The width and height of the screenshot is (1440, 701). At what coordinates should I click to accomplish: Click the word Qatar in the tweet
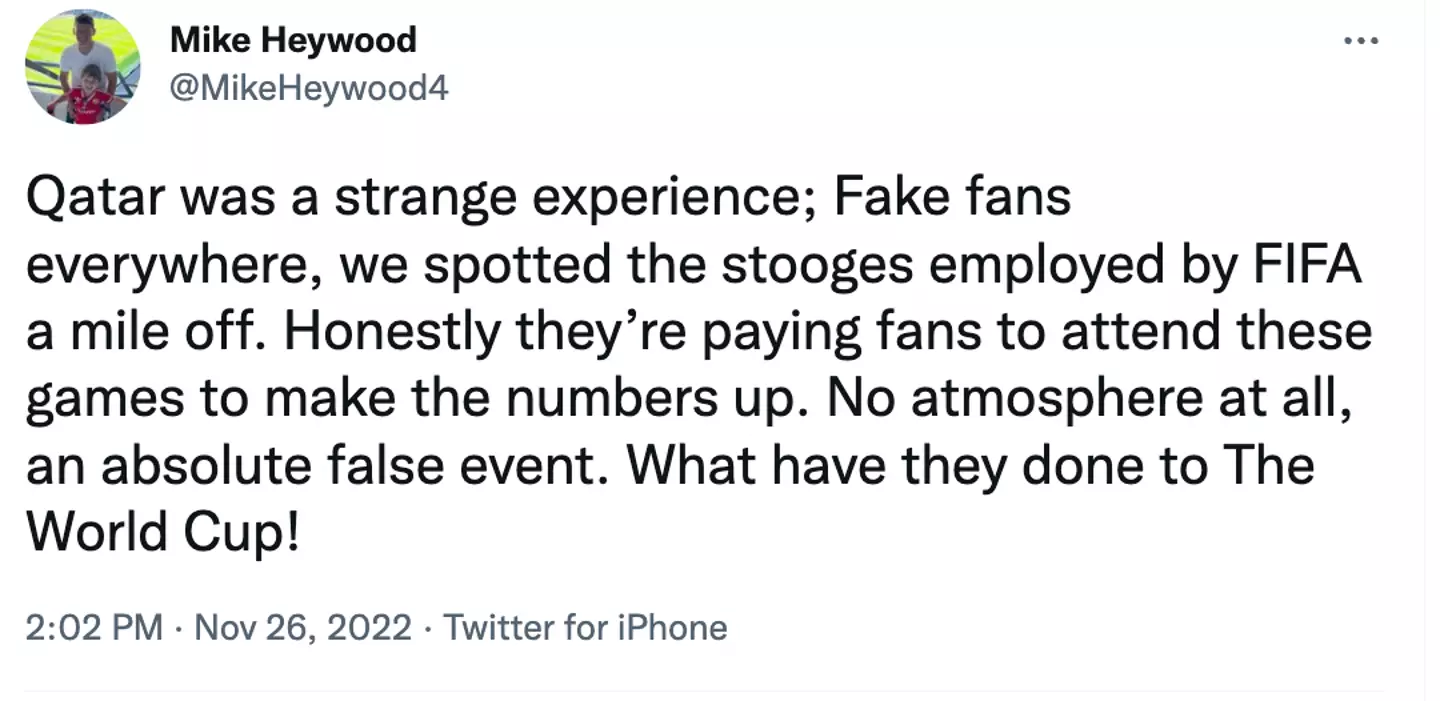[x=96, y=197]
